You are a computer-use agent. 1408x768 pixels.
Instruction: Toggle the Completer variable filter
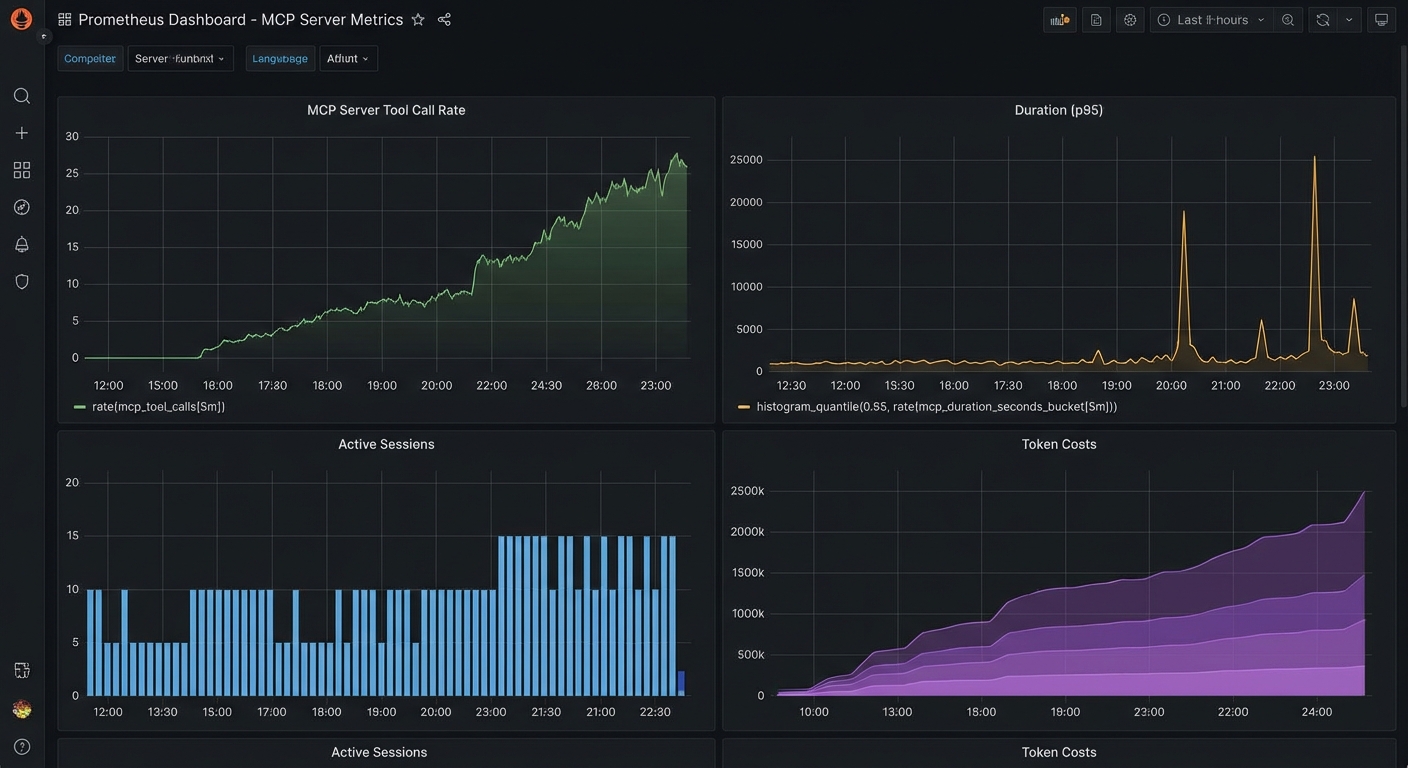(x=89, y=58)
